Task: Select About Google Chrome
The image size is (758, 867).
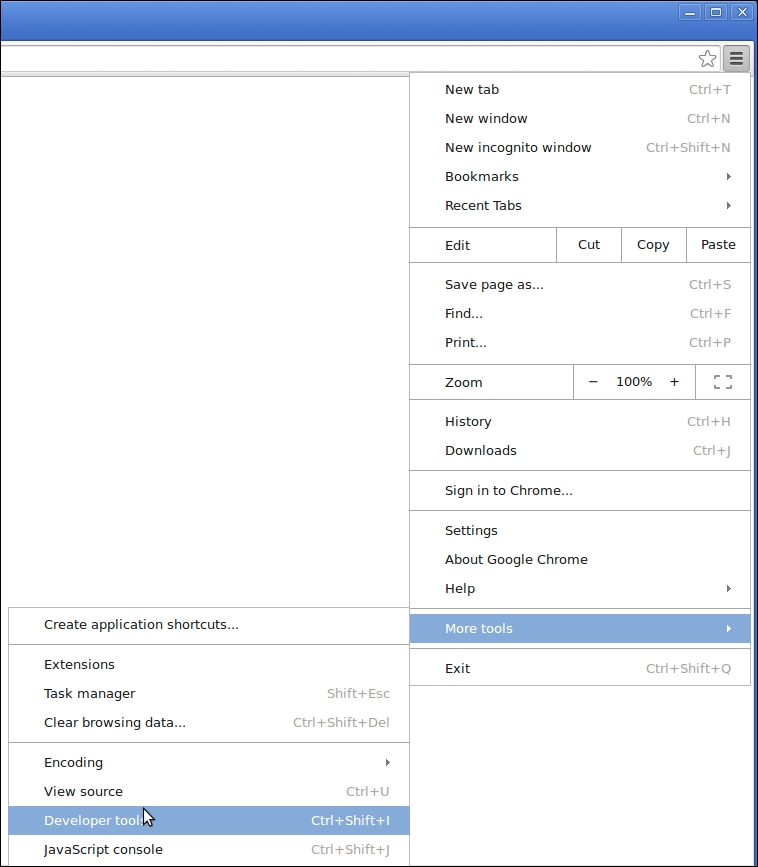Action: tap(580, 560)
